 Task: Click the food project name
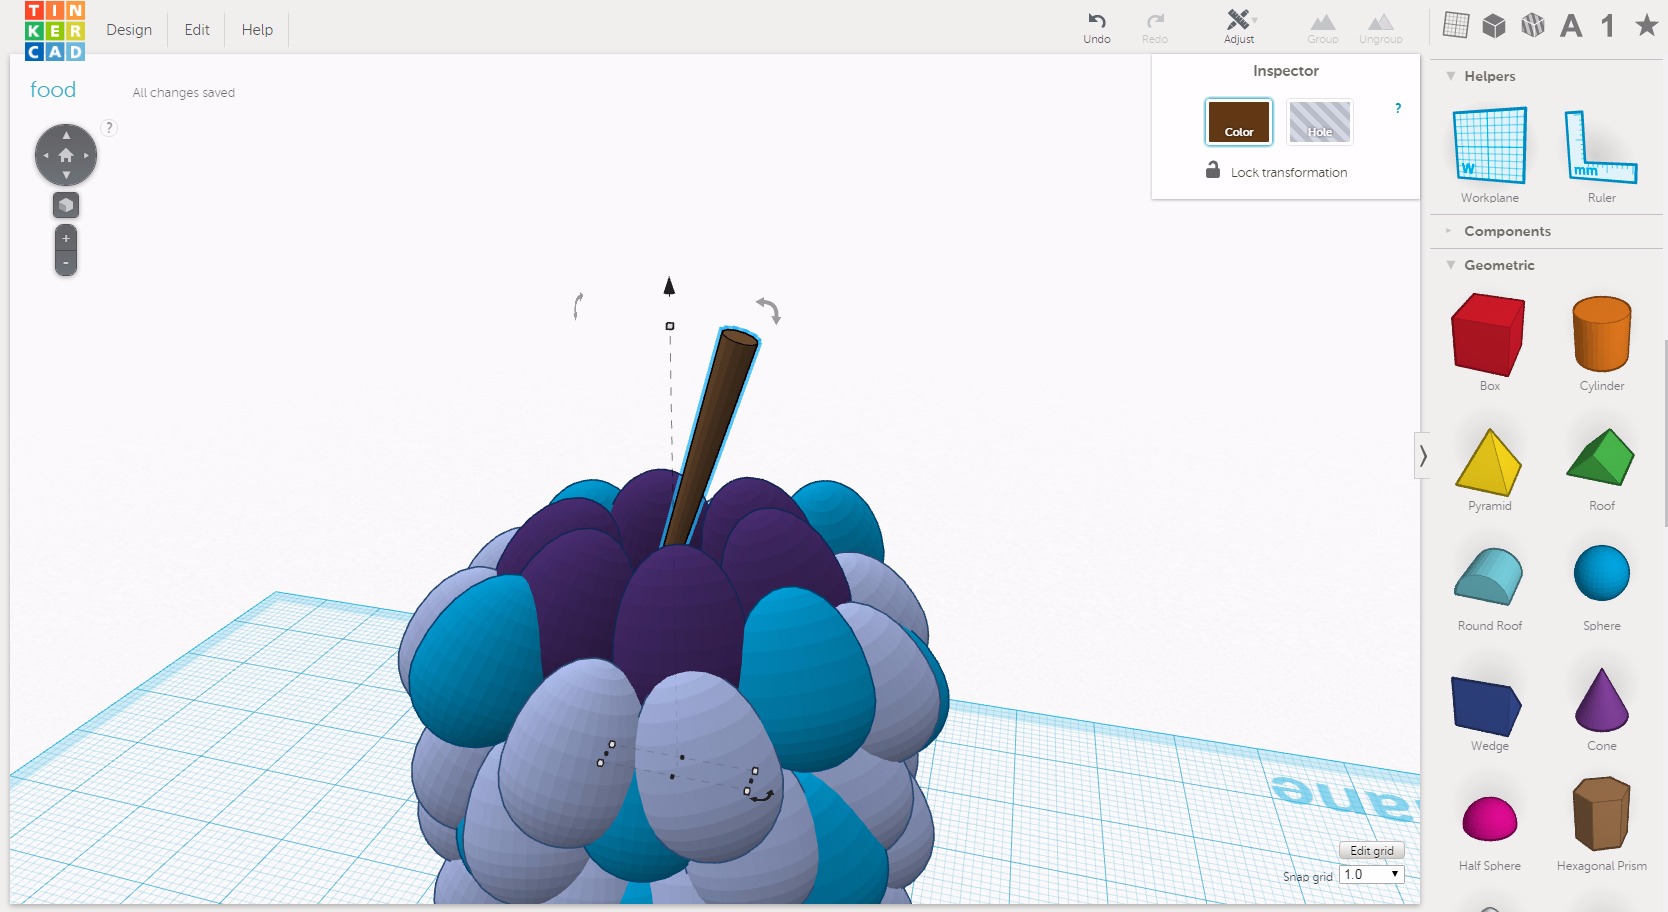pyautogui.click(x=53, y=90)
